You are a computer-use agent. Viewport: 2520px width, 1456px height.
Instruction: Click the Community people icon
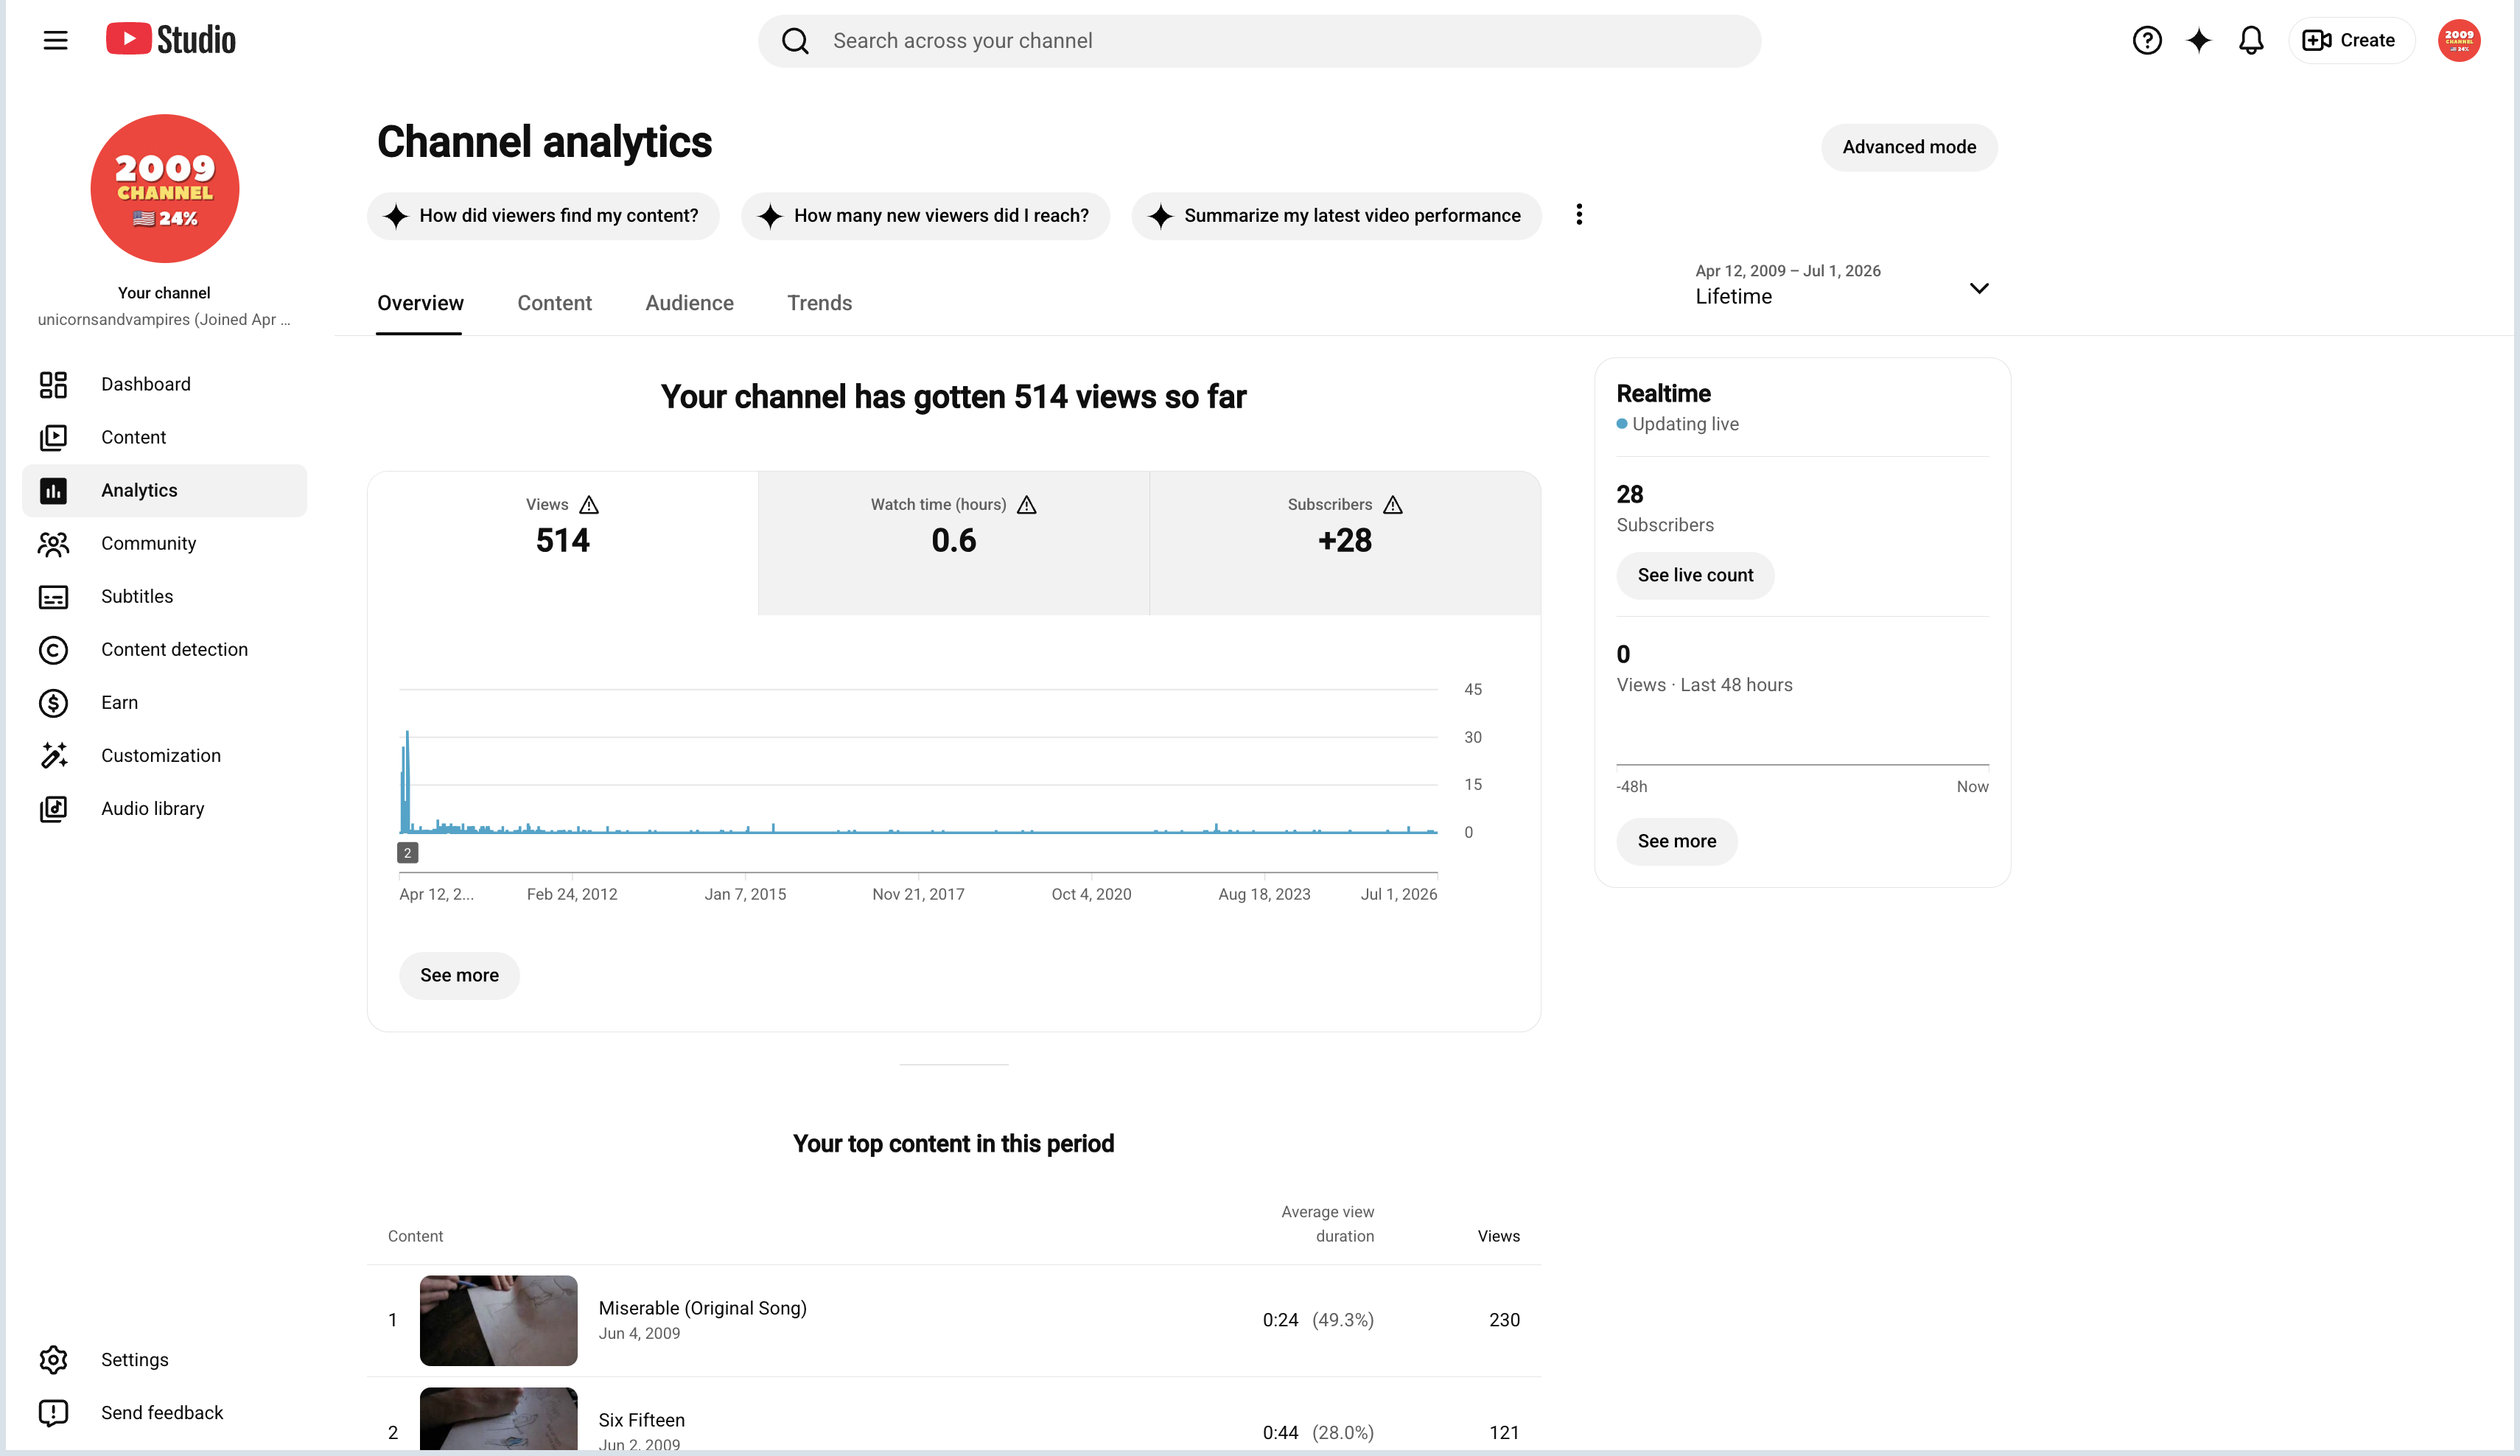(x=53, y=543)
